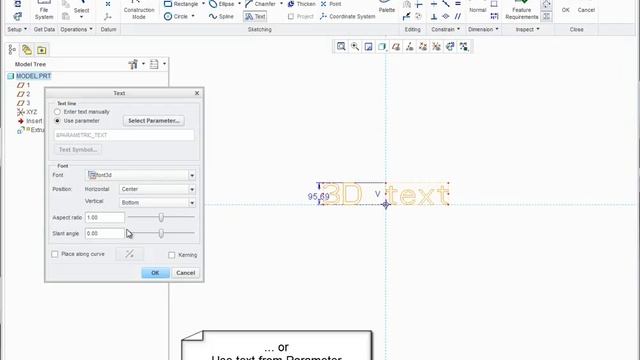Click the Zoom In magnifier icon

tap(355, 47)
